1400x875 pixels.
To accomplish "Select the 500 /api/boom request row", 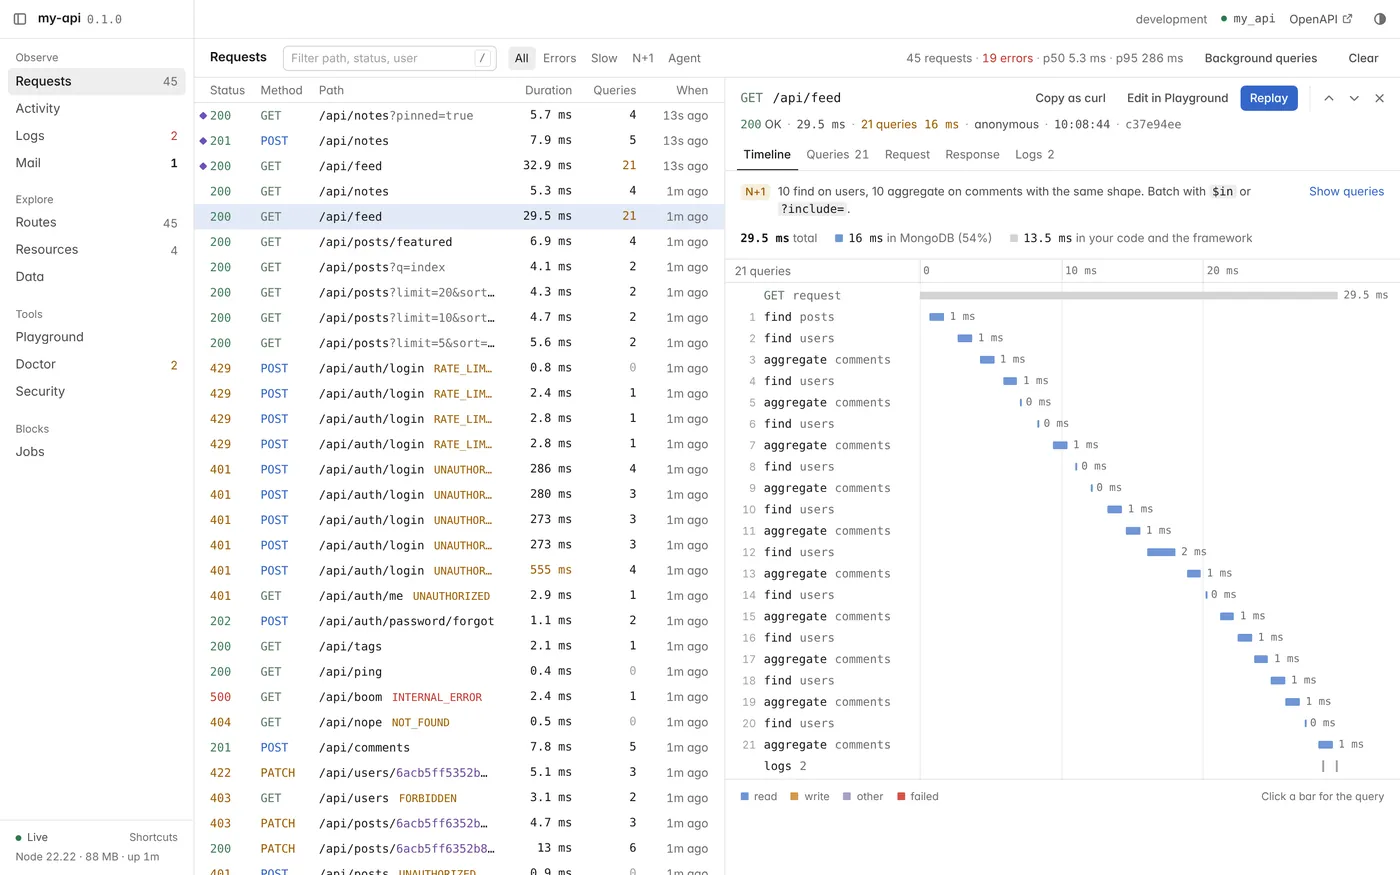I will [459, 697].
